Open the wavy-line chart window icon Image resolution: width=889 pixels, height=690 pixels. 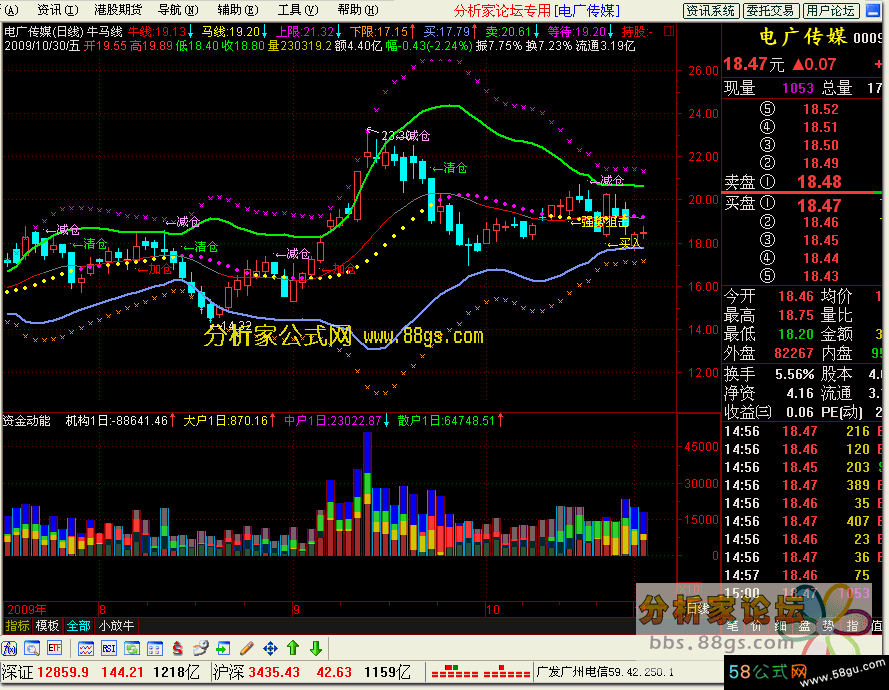pos(86,648)
